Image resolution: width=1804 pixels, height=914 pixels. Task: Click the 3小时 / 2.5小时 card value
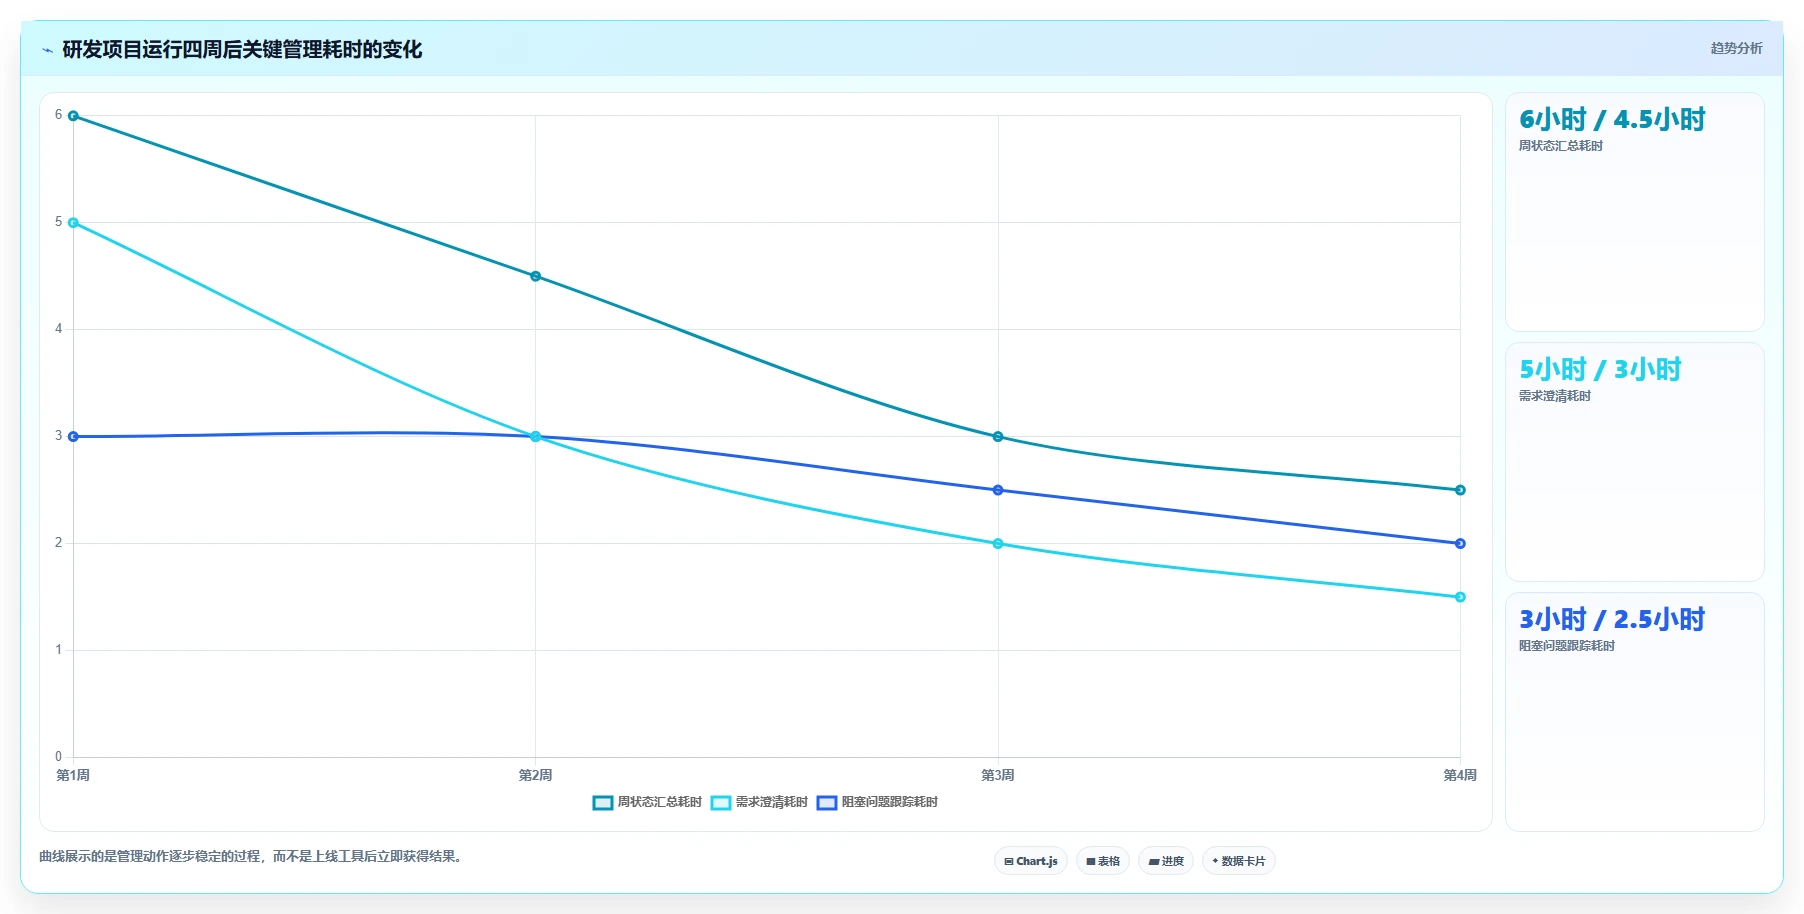(x=1612, y=620)
